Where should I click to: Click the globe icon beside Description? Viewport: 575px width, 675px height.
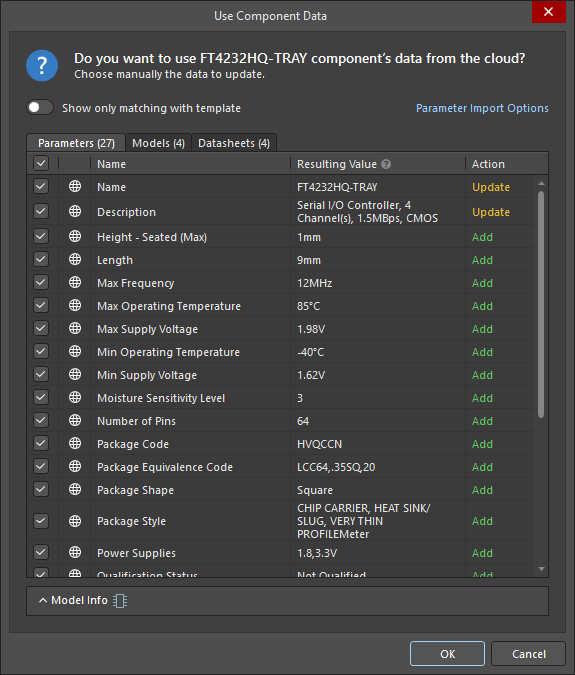pos(75,211)
